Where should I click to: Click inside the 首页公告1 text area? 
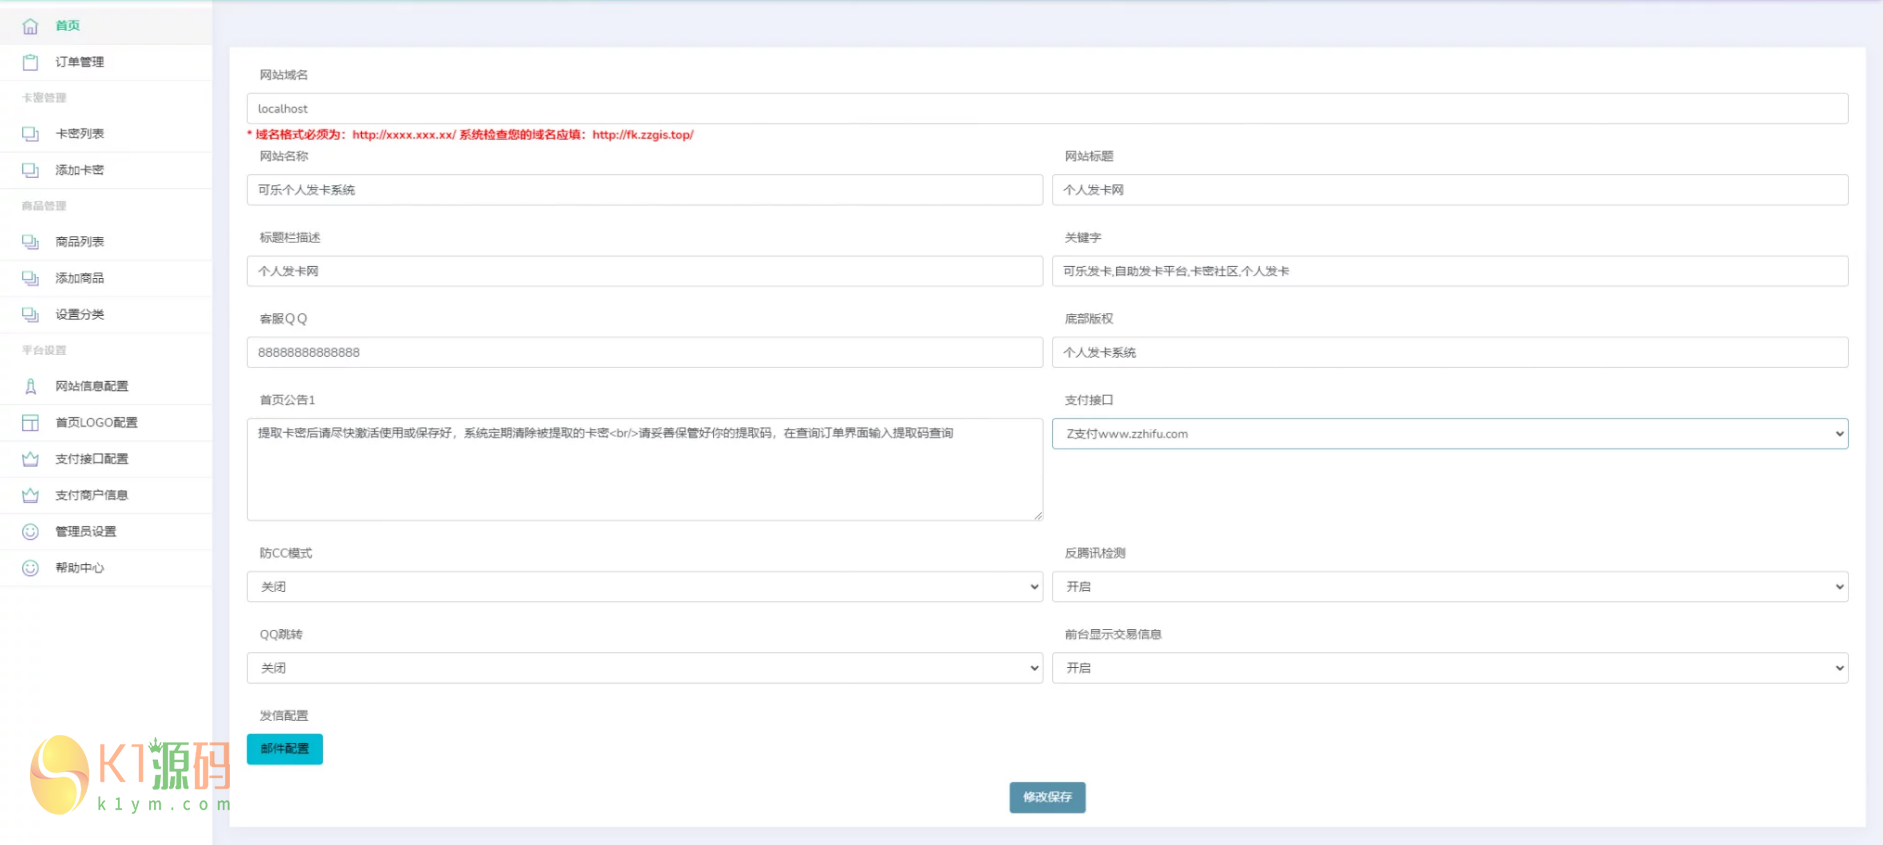point(644,470)
